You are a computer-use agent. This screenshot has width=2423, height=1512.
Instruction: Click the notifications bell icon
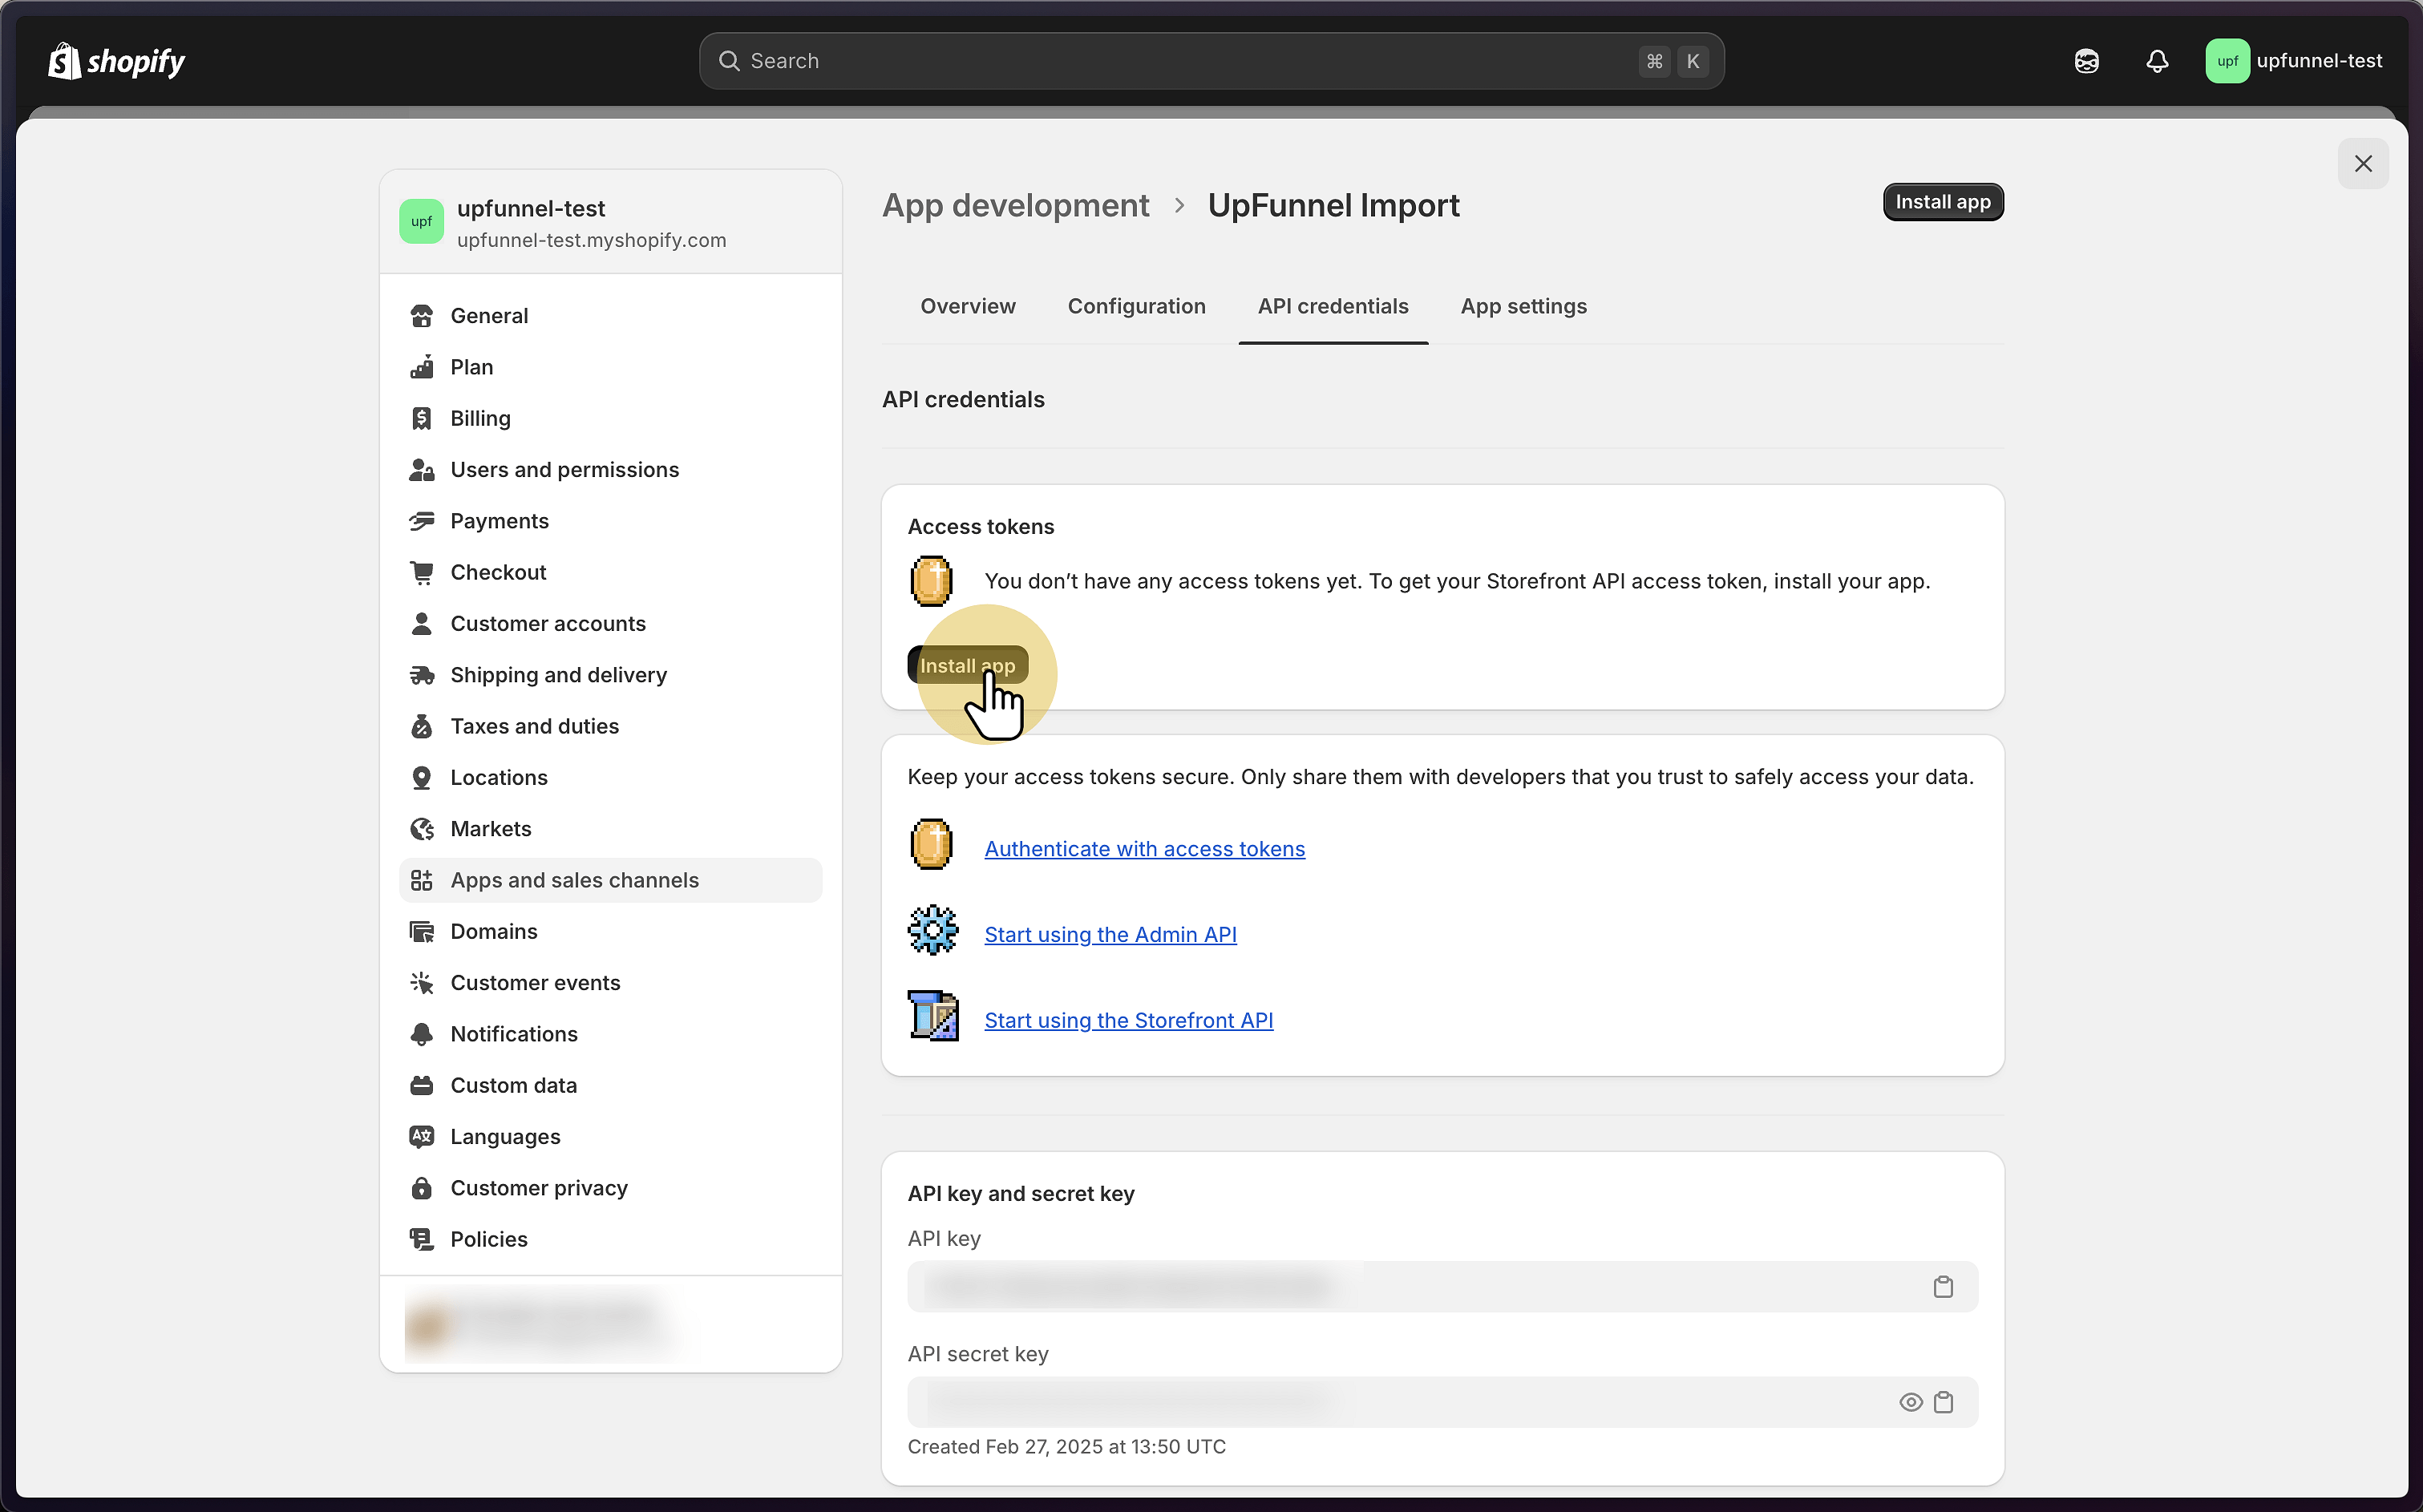point(2157,61)
